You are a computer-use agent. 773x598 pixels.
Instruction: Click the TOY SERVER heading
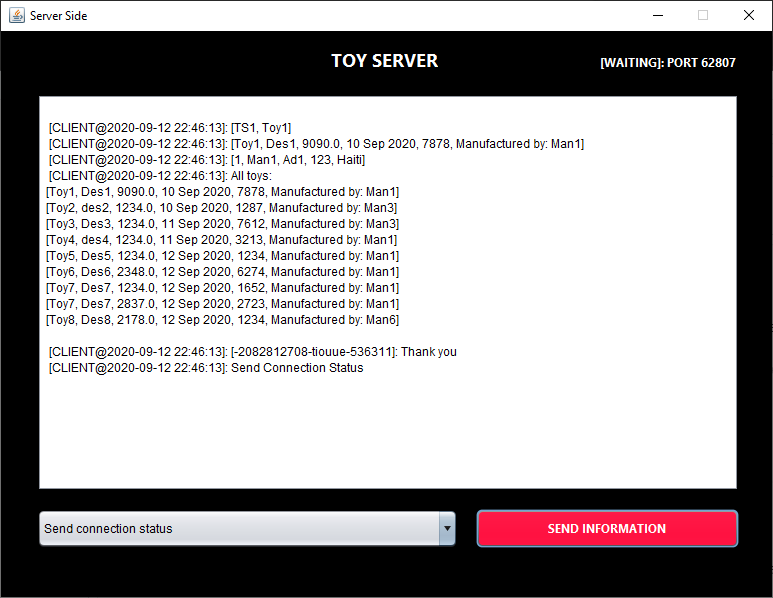[x=385, y=61]
